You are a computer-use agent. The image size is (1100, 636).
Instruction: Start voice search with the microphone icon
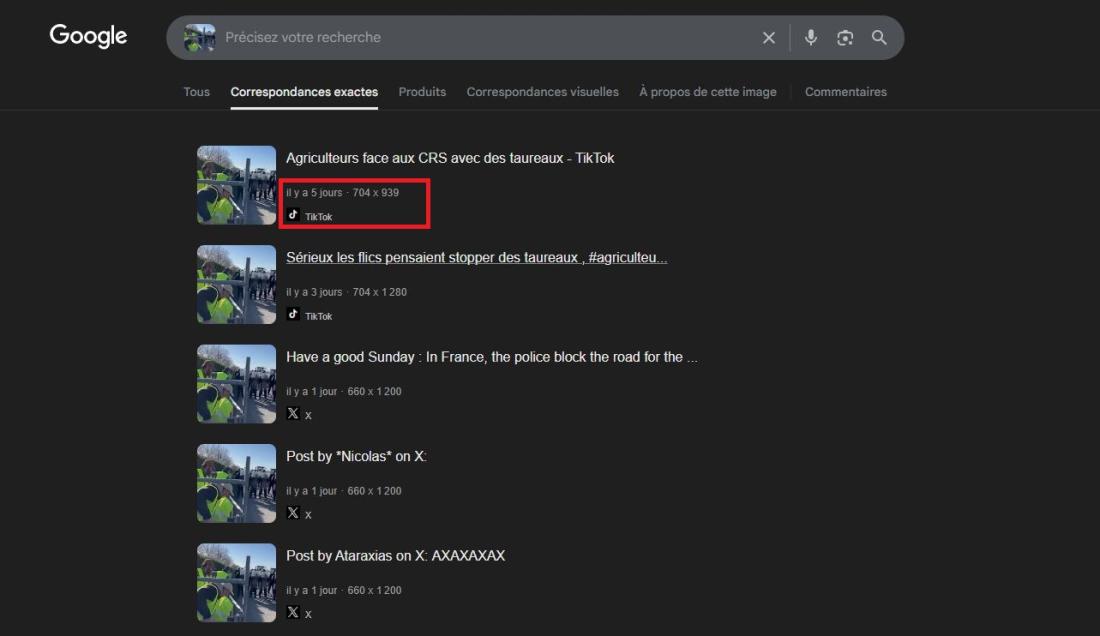pos(811,38)
